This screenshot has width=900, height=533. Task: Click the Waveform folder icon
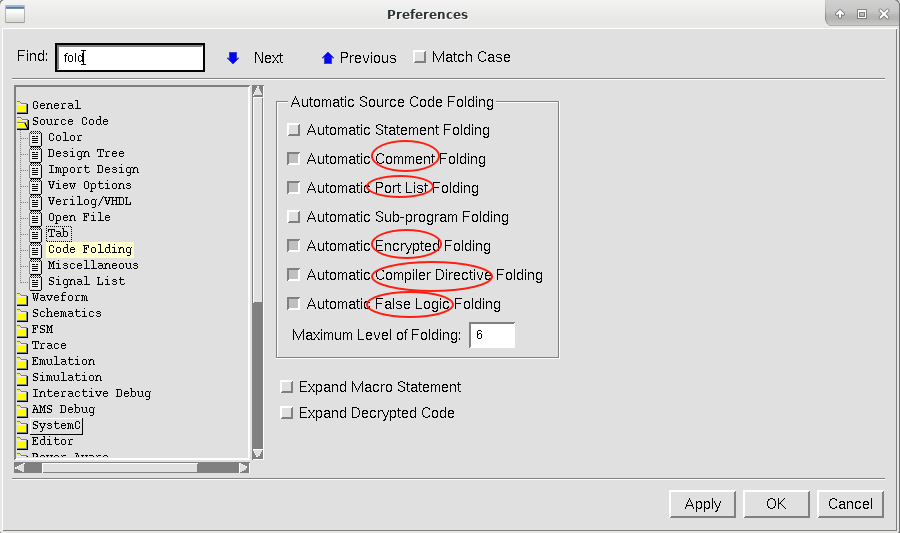(22, 298)
